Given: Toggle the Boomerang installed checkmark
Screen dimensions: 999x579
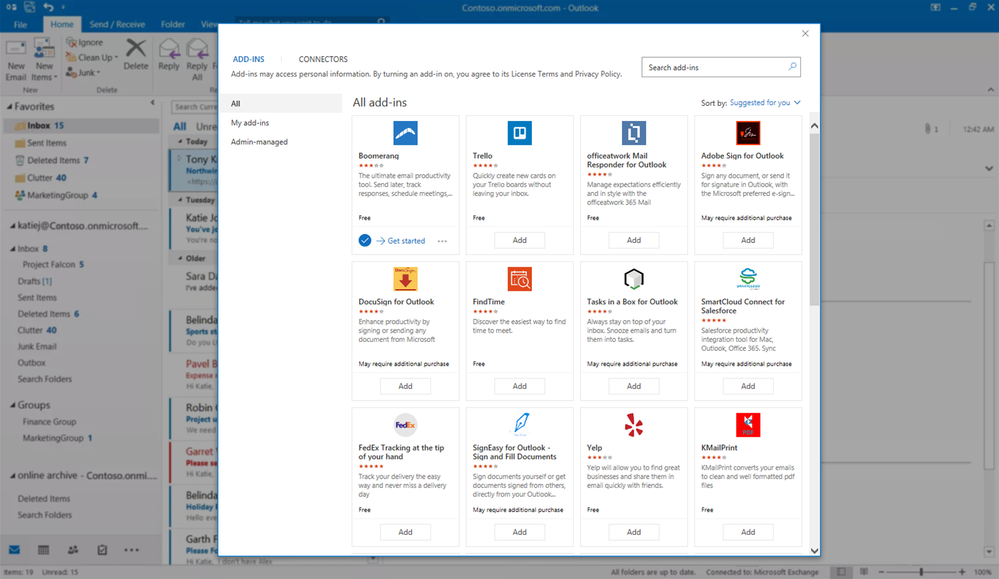Looking at the screenshot, I should (364, 240).
